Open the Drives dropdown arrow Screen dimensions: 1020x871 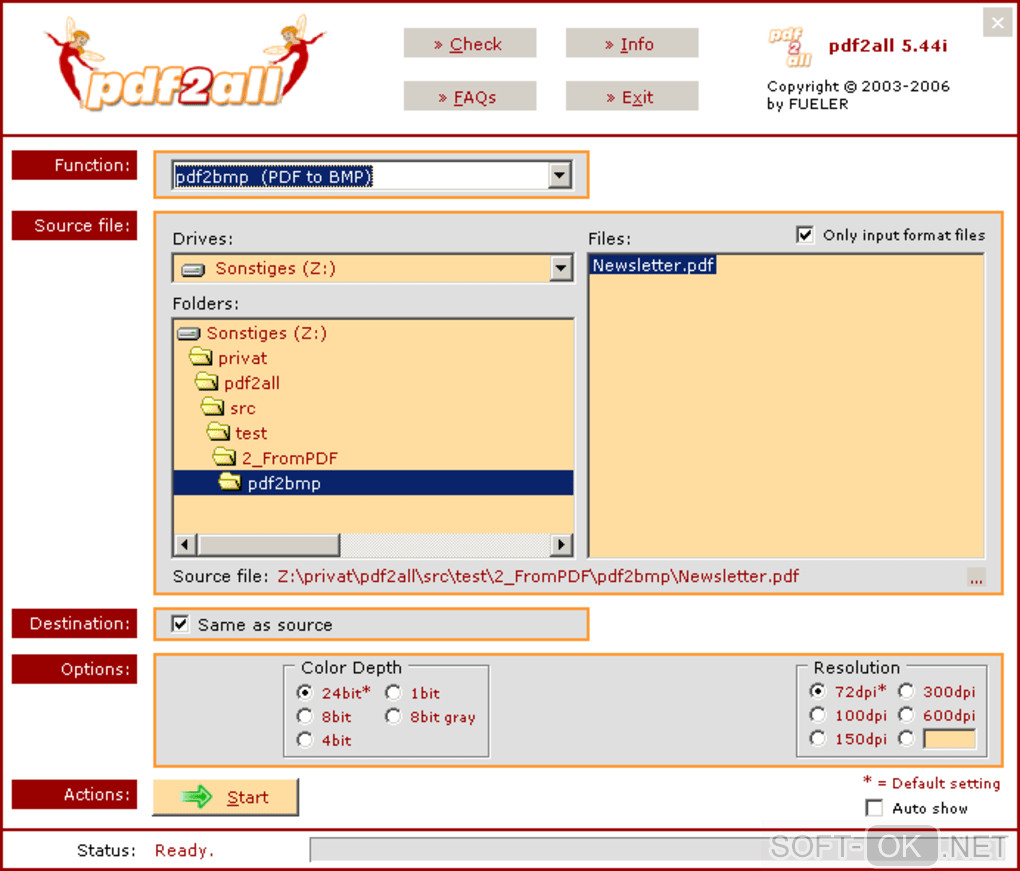[561, 268]
